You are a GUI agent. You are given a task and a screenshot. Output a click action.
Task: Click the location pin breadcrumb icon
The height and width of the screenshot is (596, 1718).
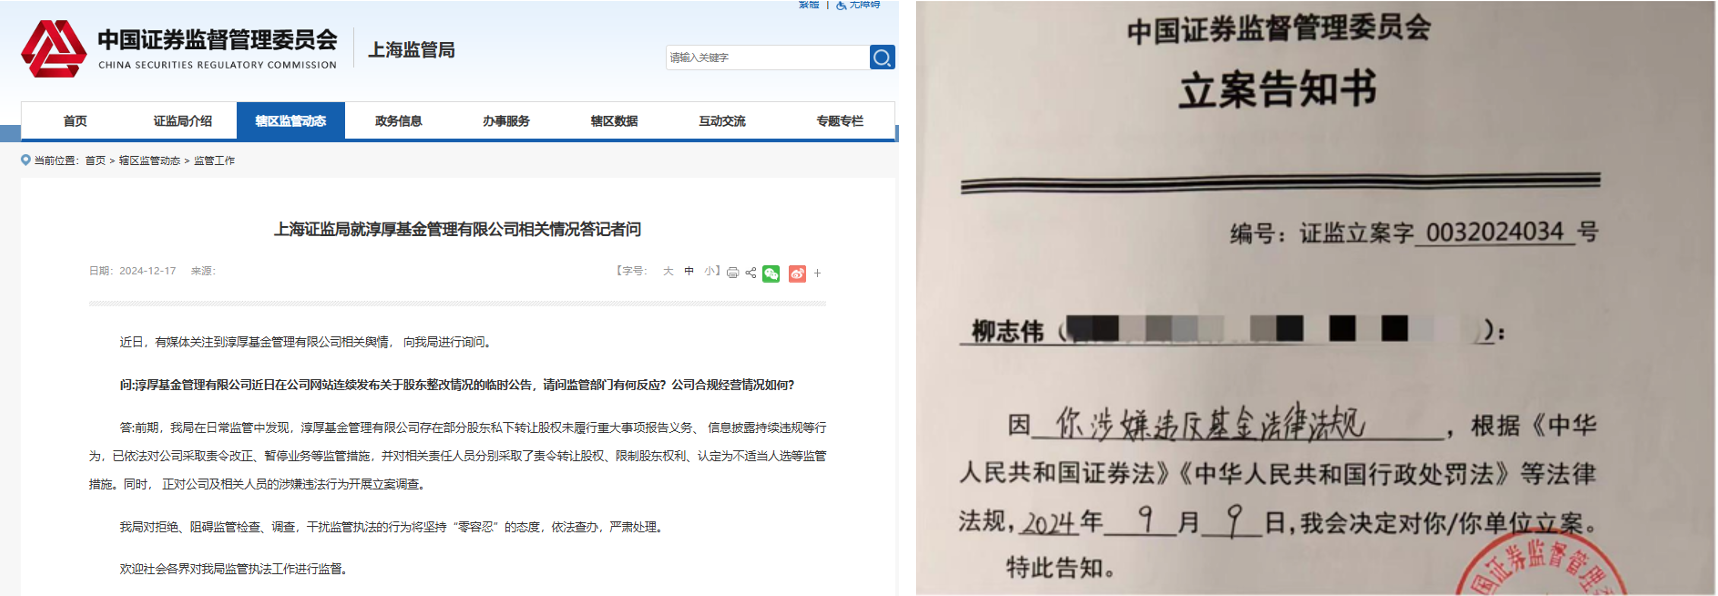tap(26, 160)
